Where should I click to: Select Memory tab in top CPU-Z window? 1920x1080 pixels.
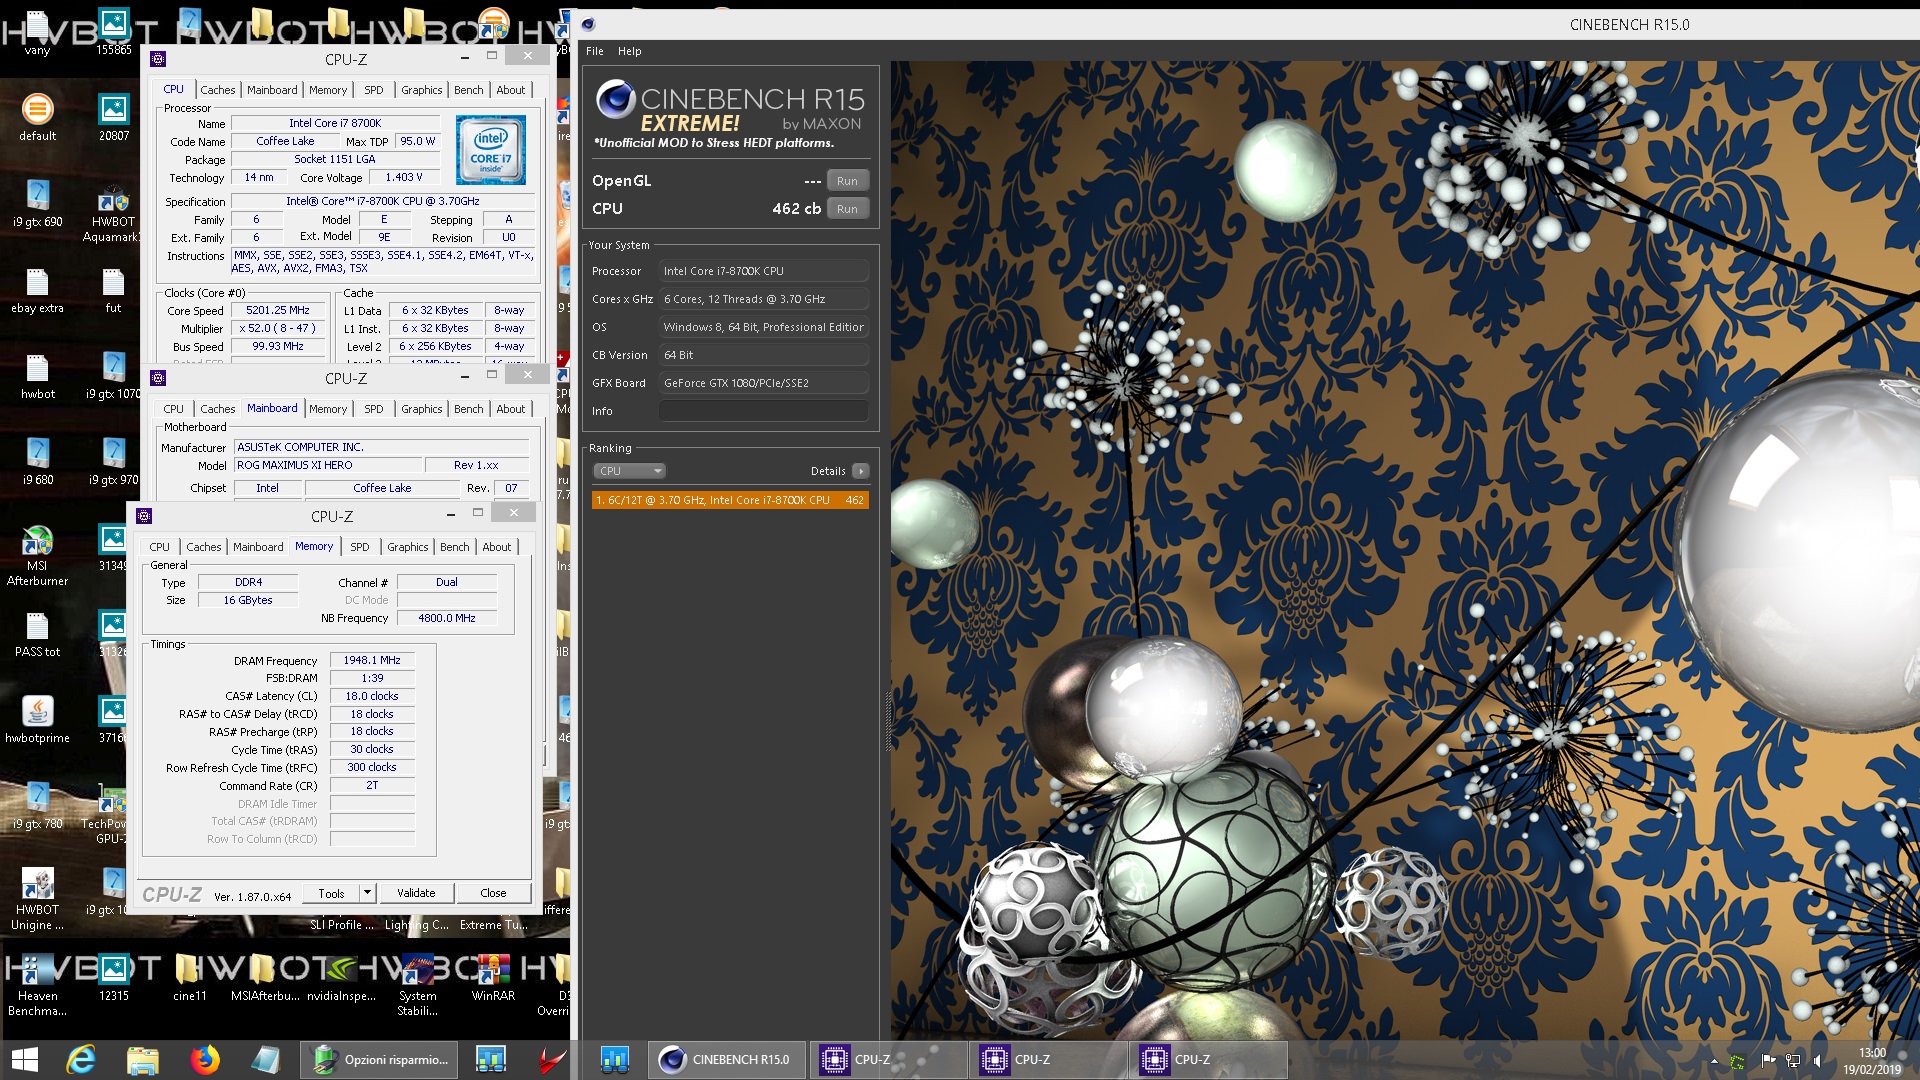tap(328, 90)
